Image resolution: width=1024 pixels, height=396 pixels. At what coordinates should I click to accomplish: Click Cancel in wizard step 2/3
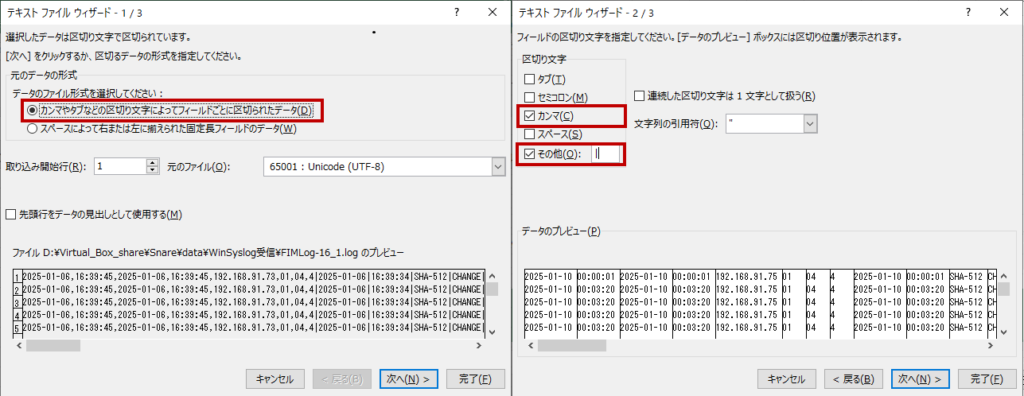pyautogui.click(x=786, y=378)
